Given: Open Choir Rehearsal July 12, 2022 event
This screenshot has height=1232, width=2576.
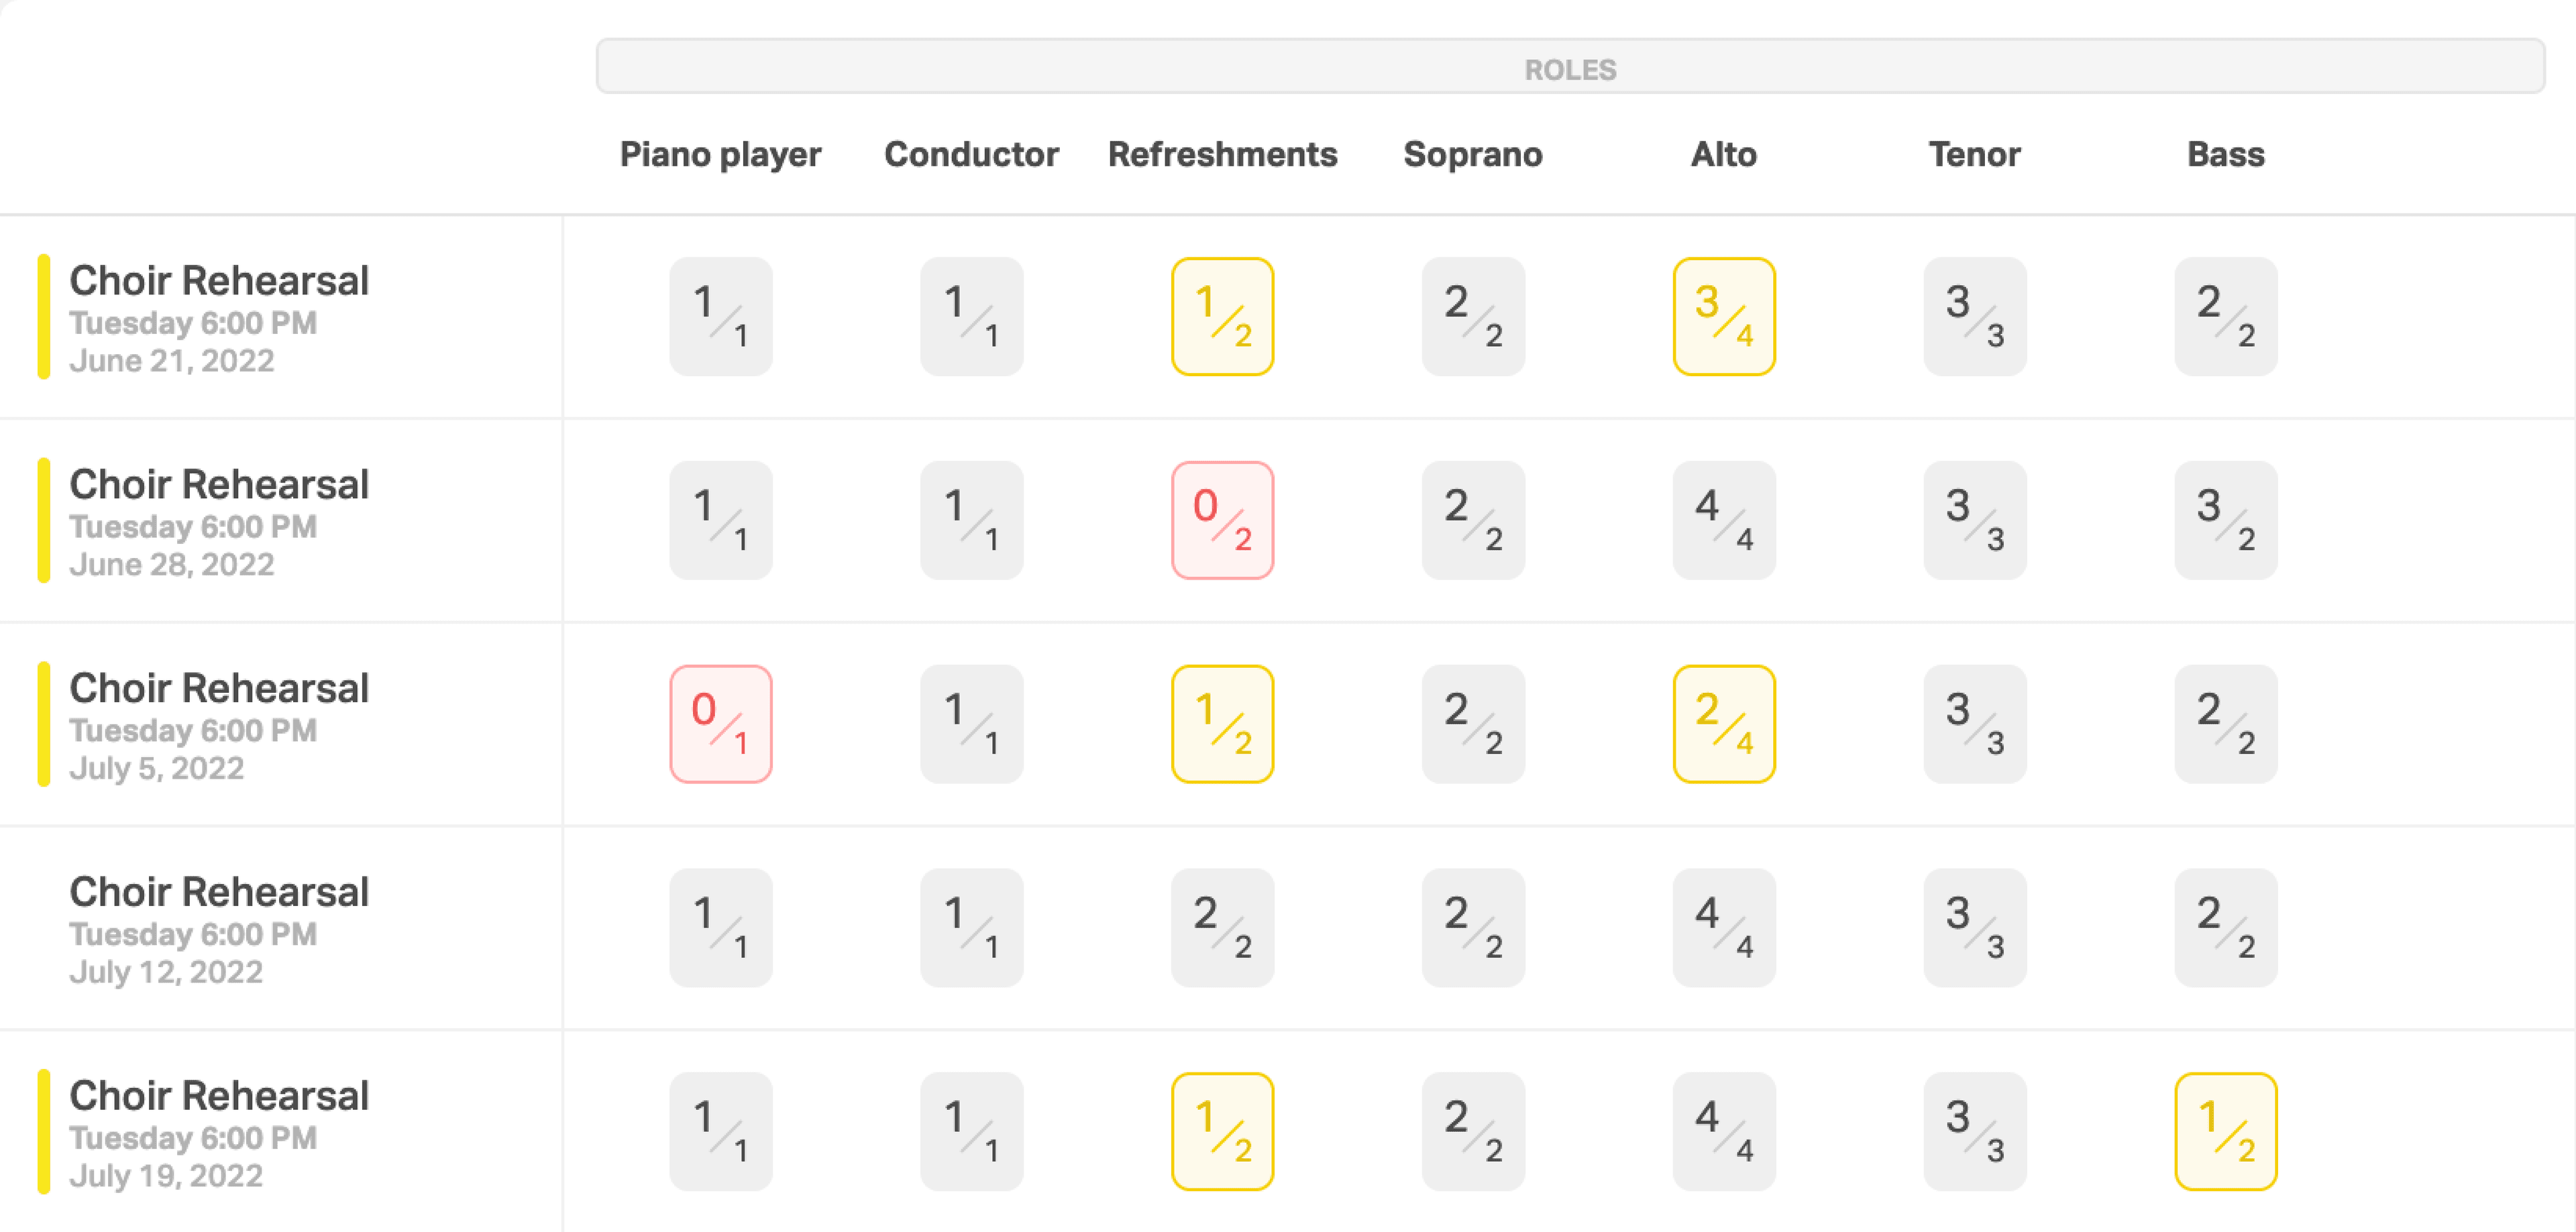Looking at the screenshot, I should click(x=219, y=929).
